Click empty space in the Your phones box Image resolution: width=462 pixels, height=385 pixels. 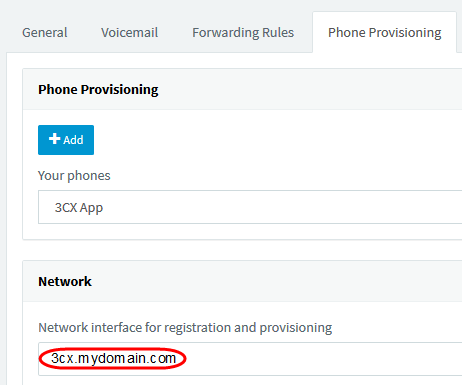click(x=283, y=207)
